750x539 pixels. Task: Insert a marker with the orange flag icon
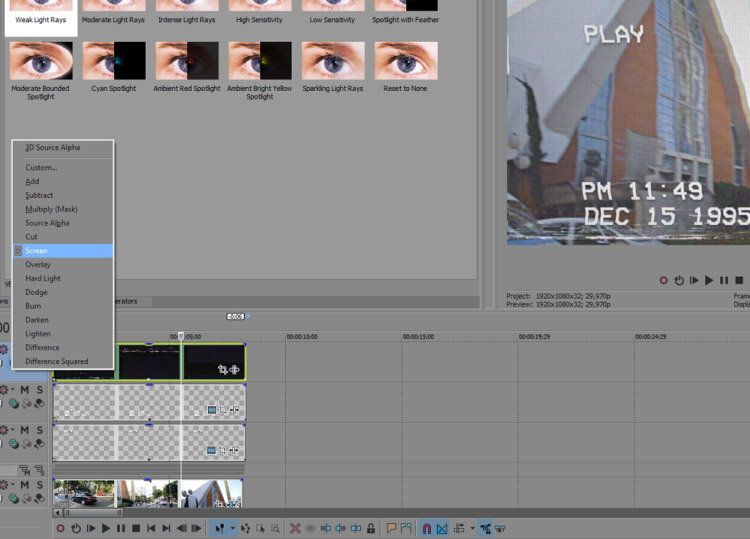[391, 528]
